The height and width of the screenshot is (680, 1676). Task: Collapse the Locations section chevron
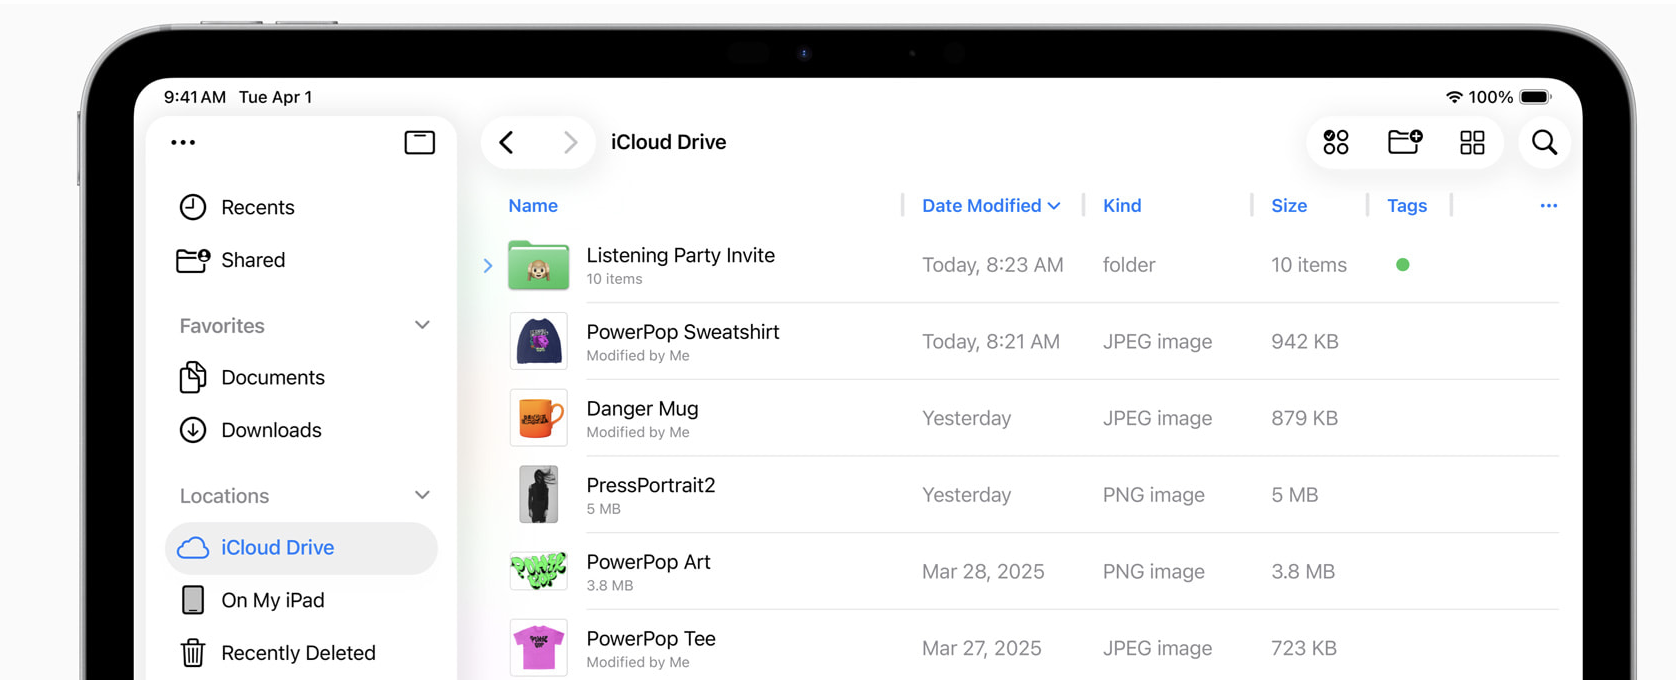[x=422, y=495]
